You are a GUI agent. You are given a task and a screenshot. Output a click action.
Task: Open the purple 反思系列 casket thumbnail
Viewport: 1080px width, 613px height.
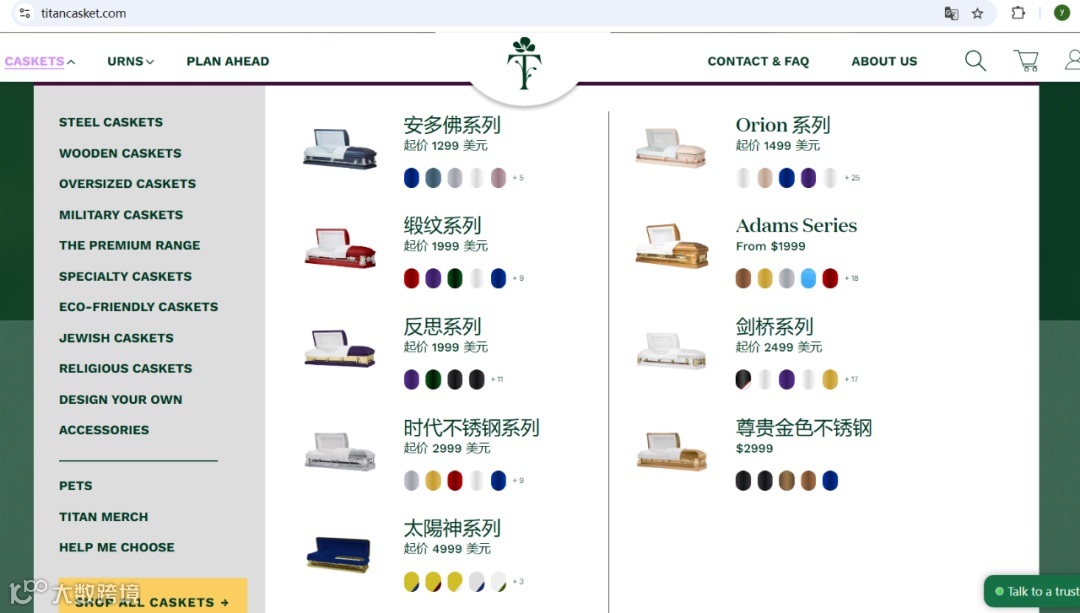tap(340, 348)
